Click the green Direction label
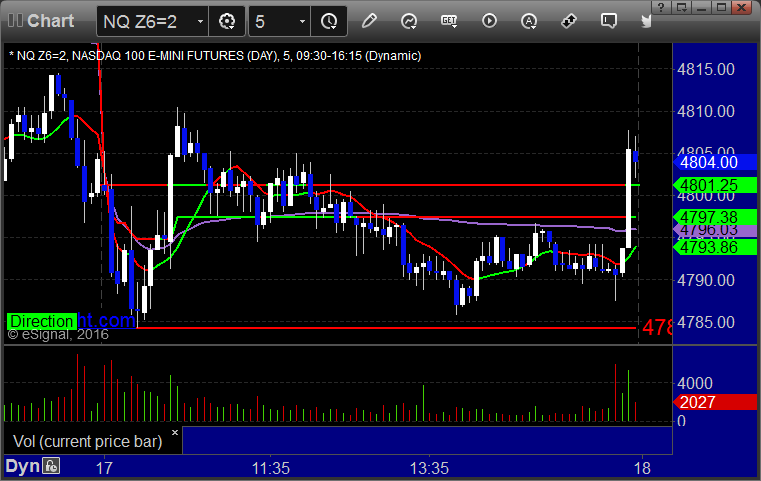 click(42, 321)
